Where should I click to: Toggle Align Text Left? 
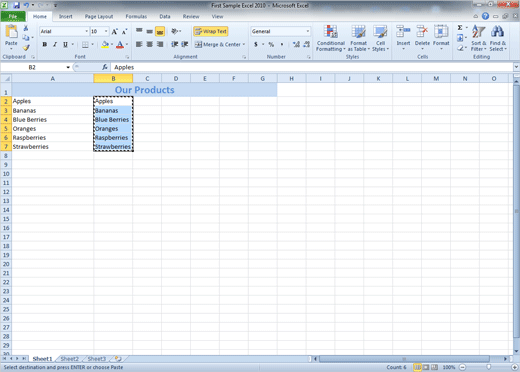[x=139, y=44]
